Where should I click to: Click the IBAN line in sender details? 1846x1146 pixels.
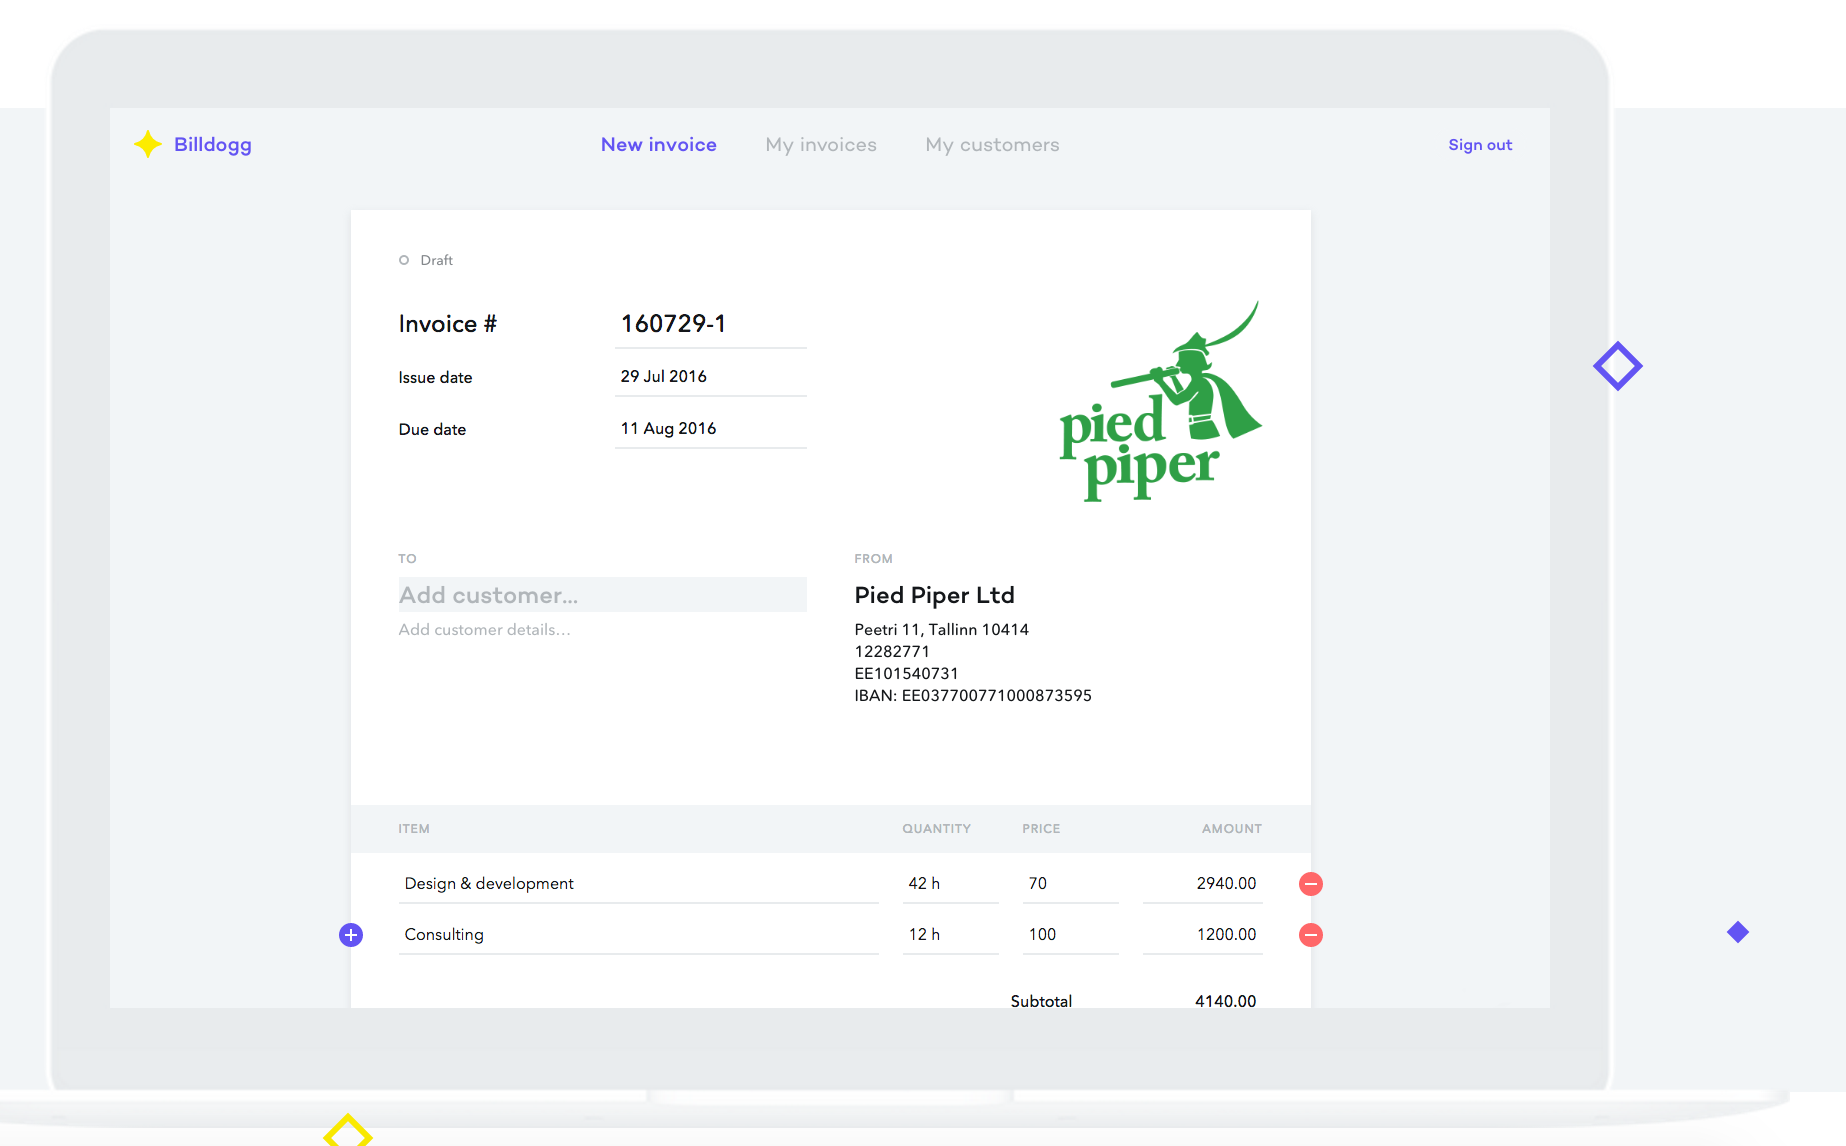pyautogui.click(x=973, y=695)
